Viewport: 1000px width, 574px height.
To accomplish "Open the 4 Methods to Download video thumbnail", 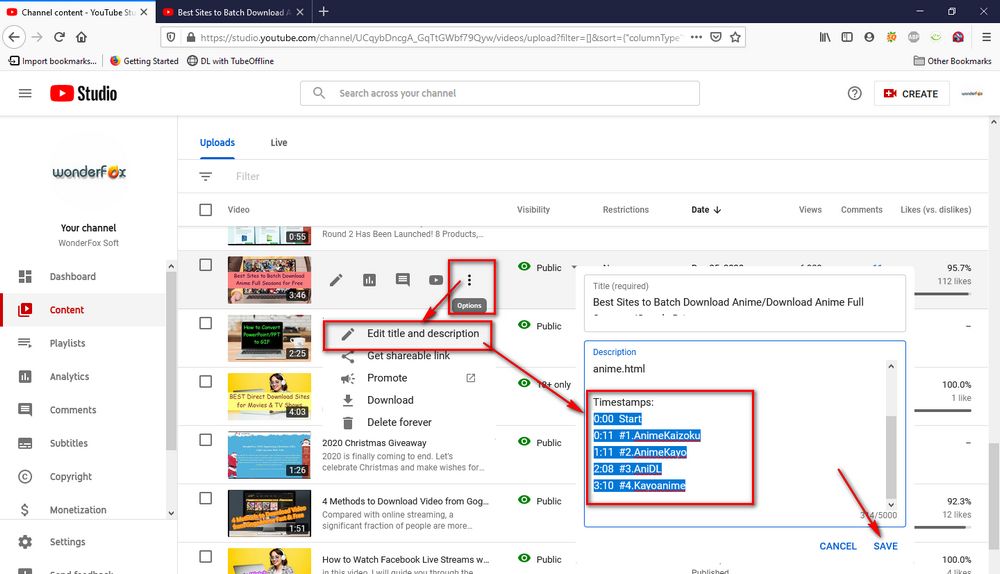I will (x=269, y=513).
